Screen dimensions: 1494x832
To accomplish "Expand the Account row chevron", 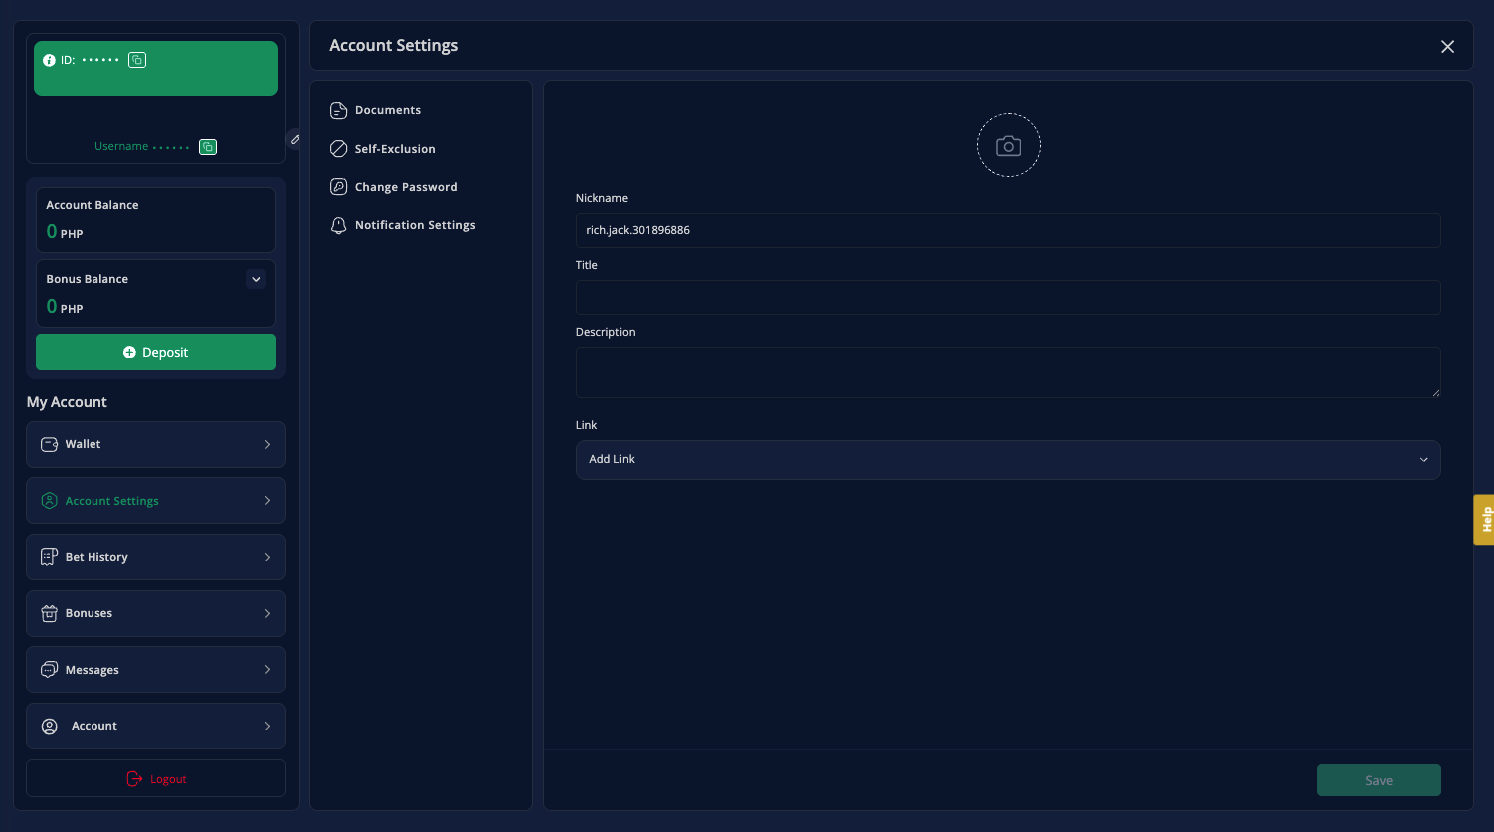I will coord(267,726).
